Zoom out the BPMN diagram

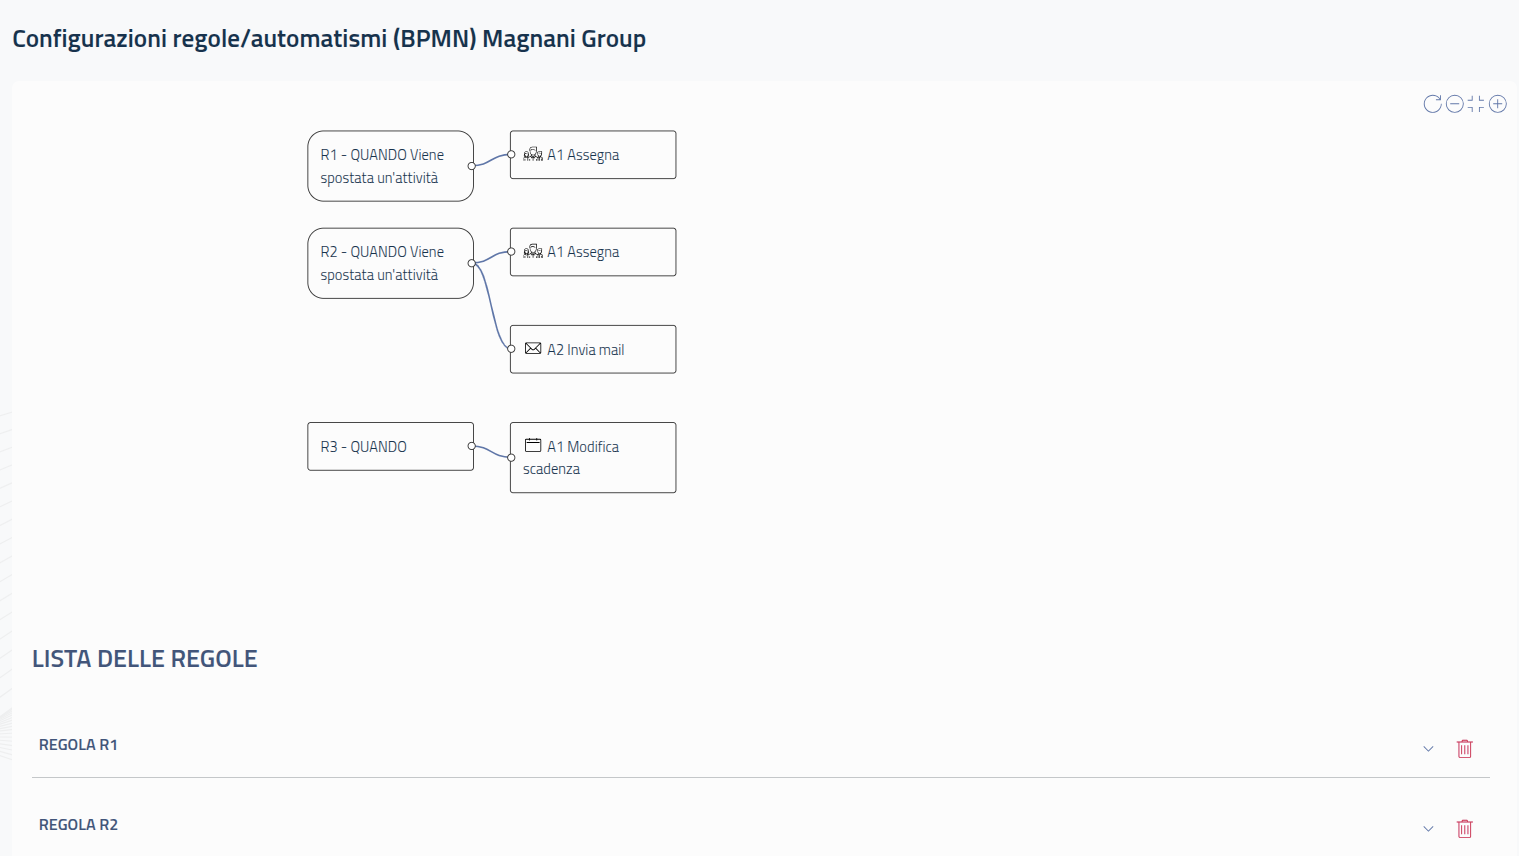point(1455,104)
